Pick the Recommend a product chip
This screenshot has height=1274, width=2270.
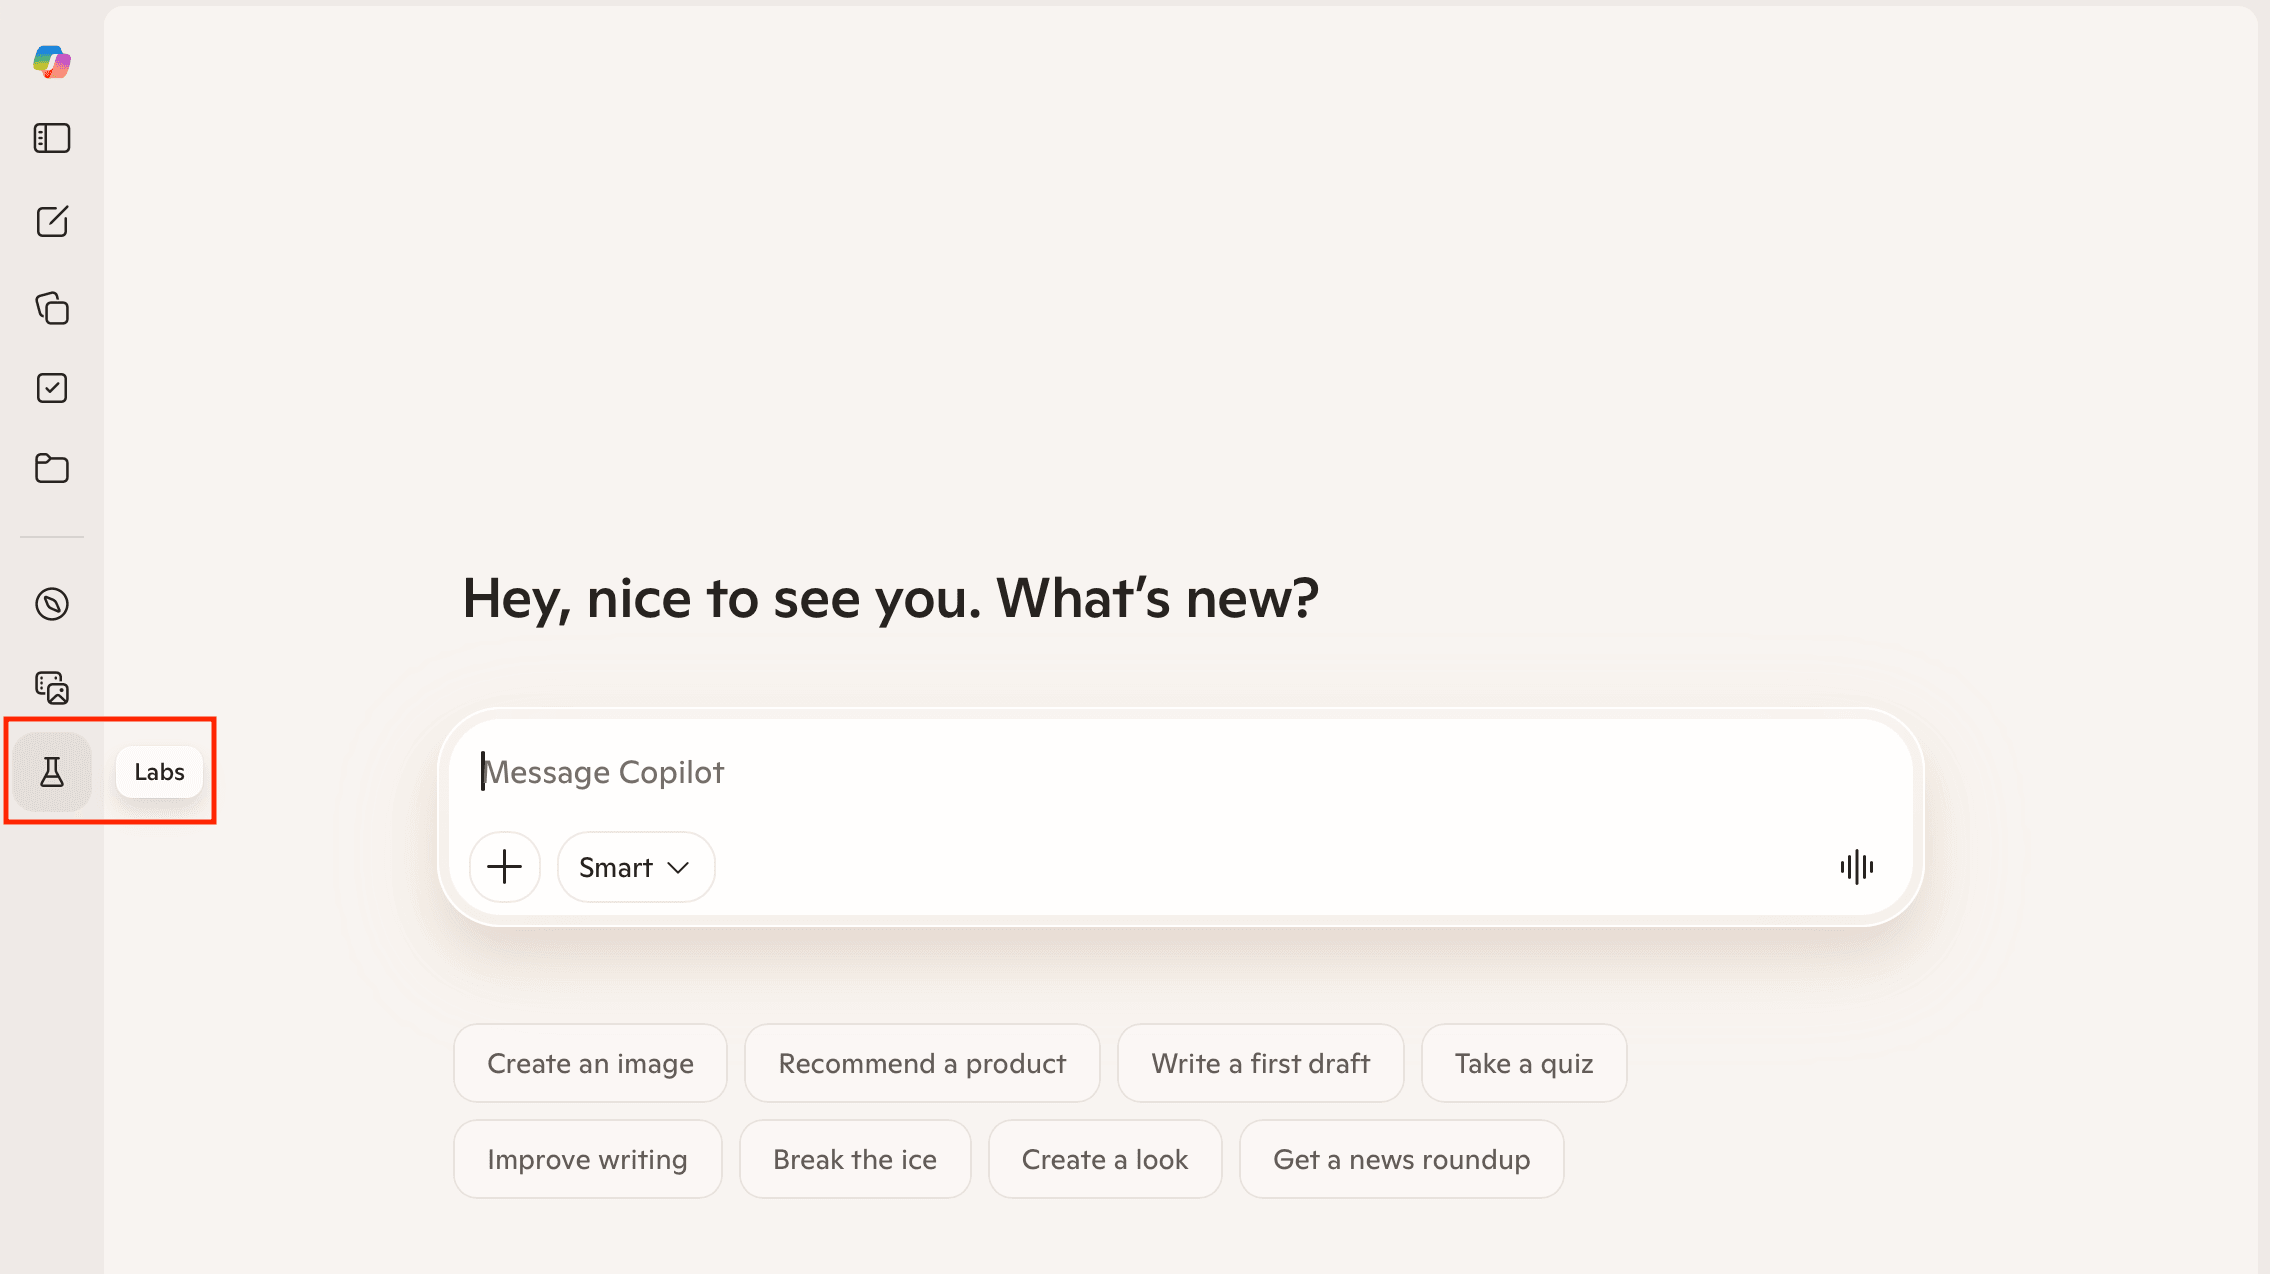(921, 1063)
